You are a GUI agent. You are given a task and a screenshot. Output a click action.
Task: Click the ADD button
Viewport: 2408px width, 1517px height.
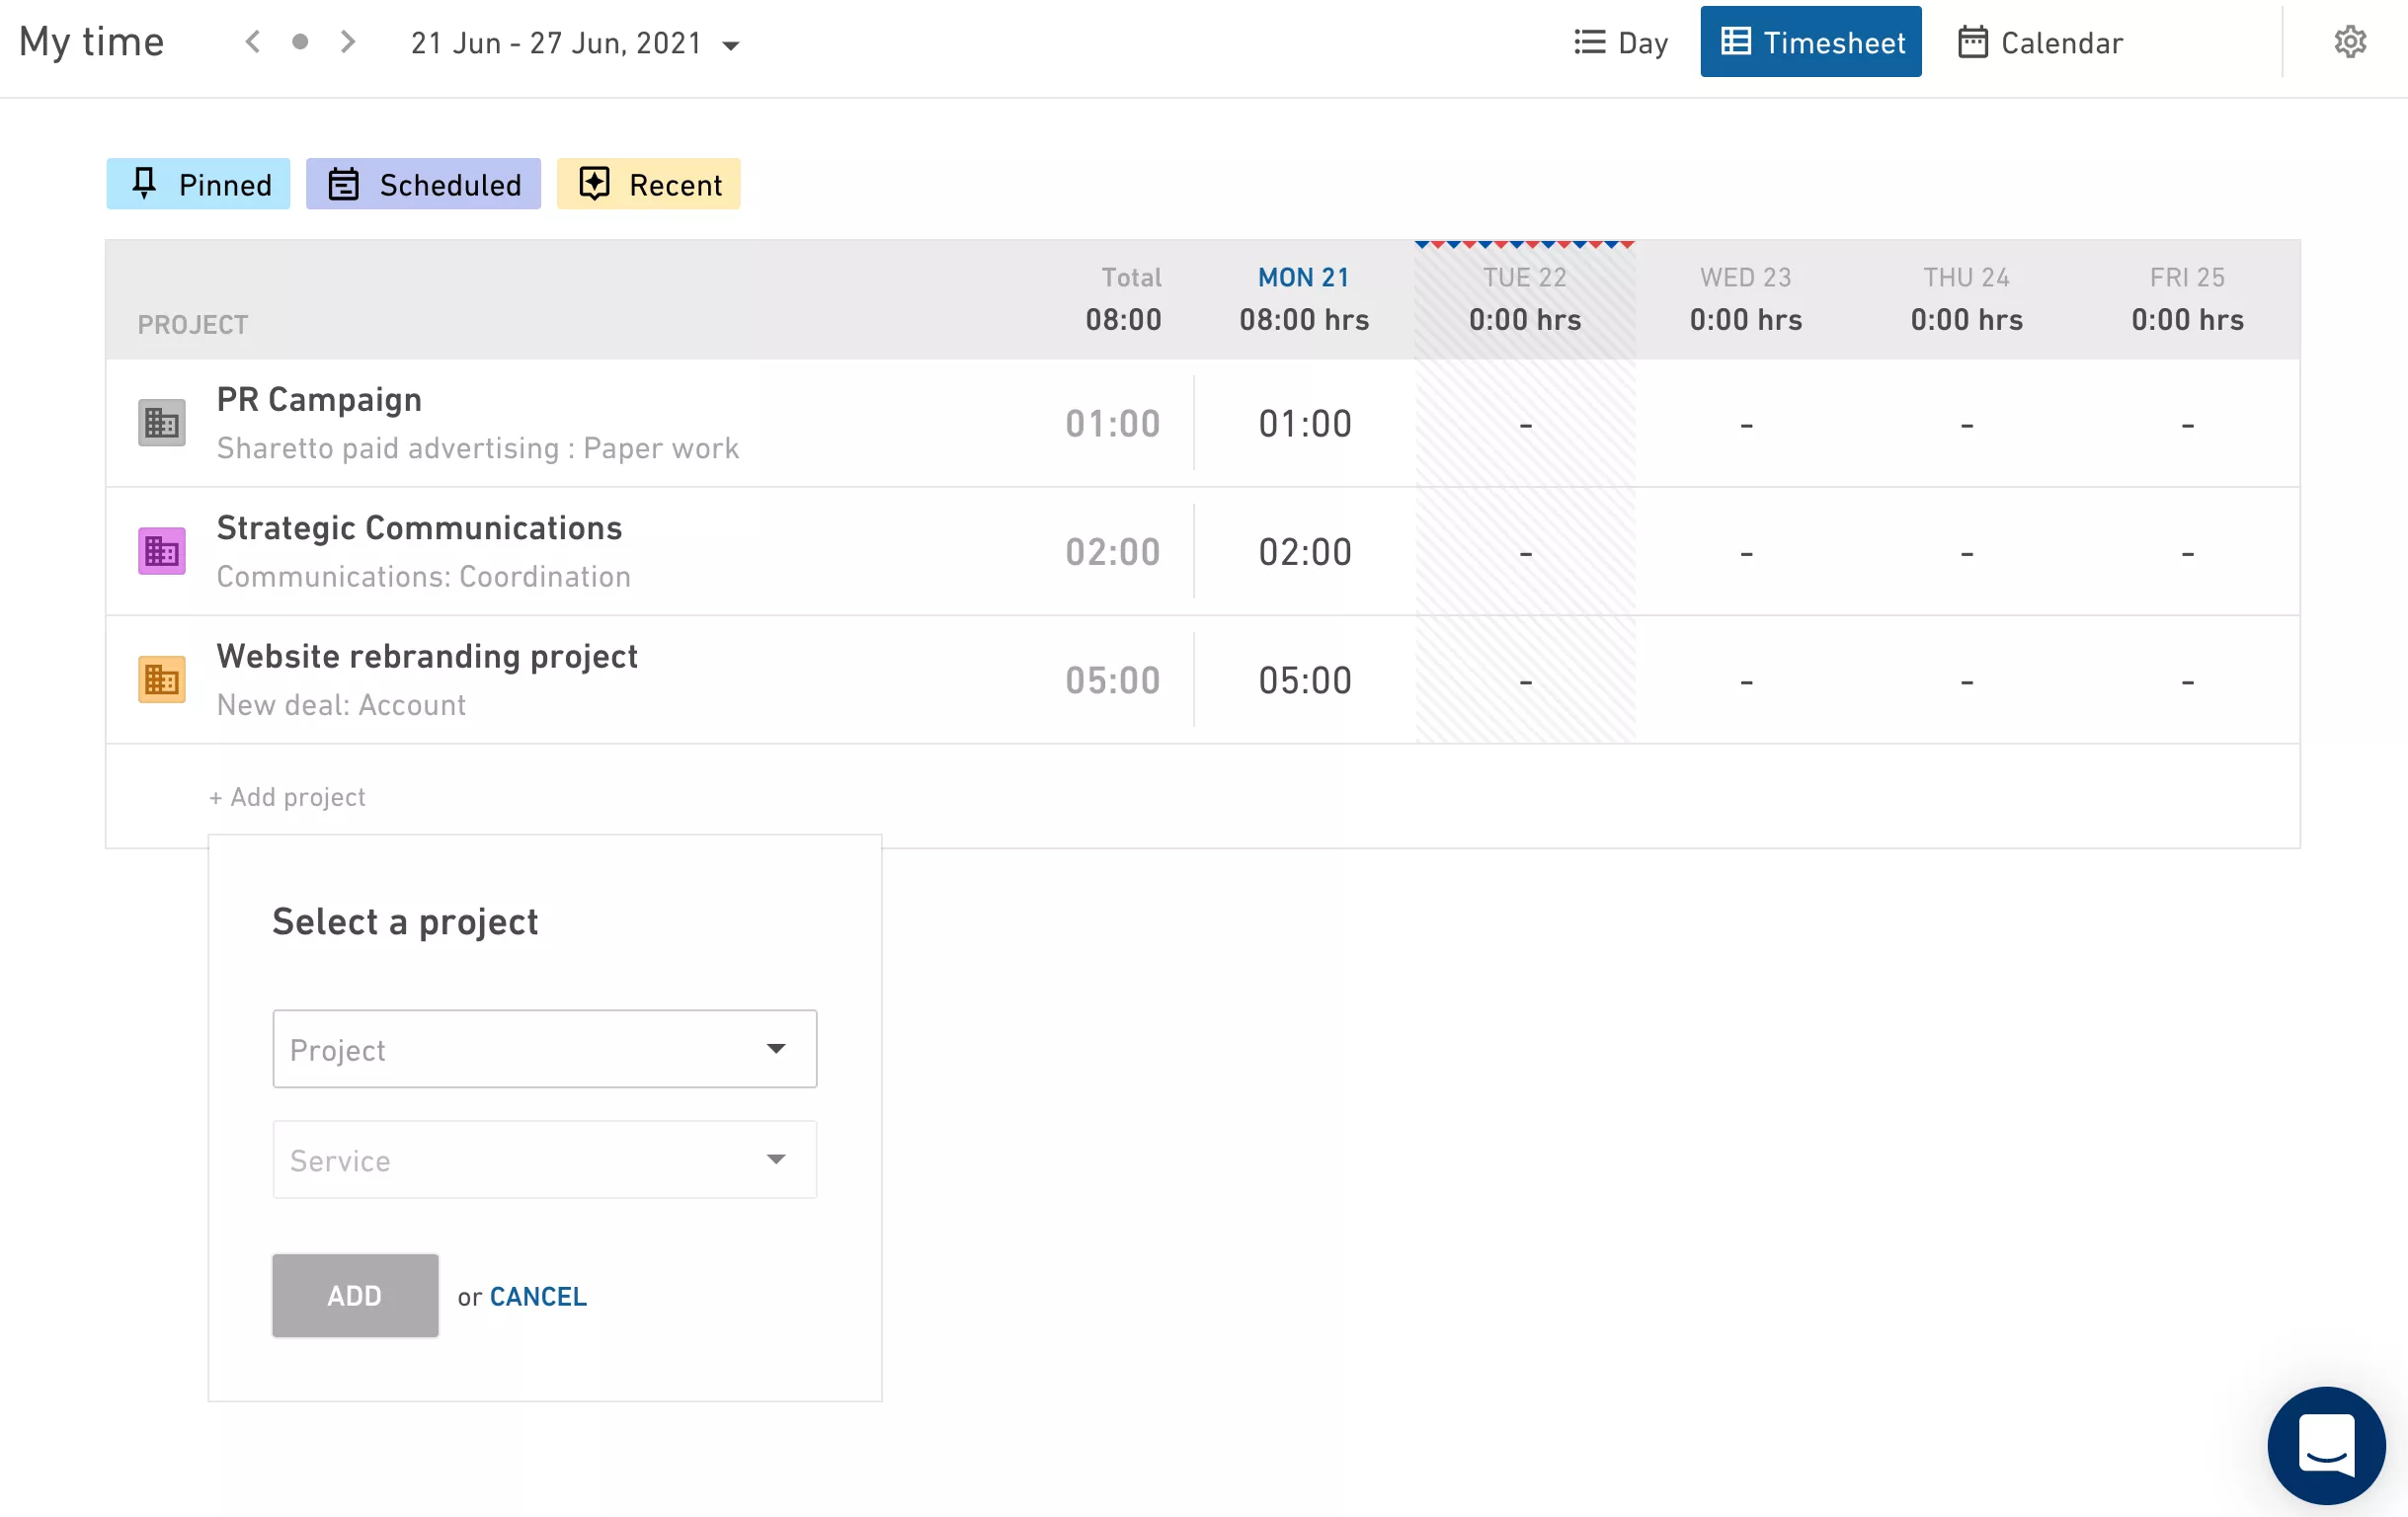[355, 1296]
